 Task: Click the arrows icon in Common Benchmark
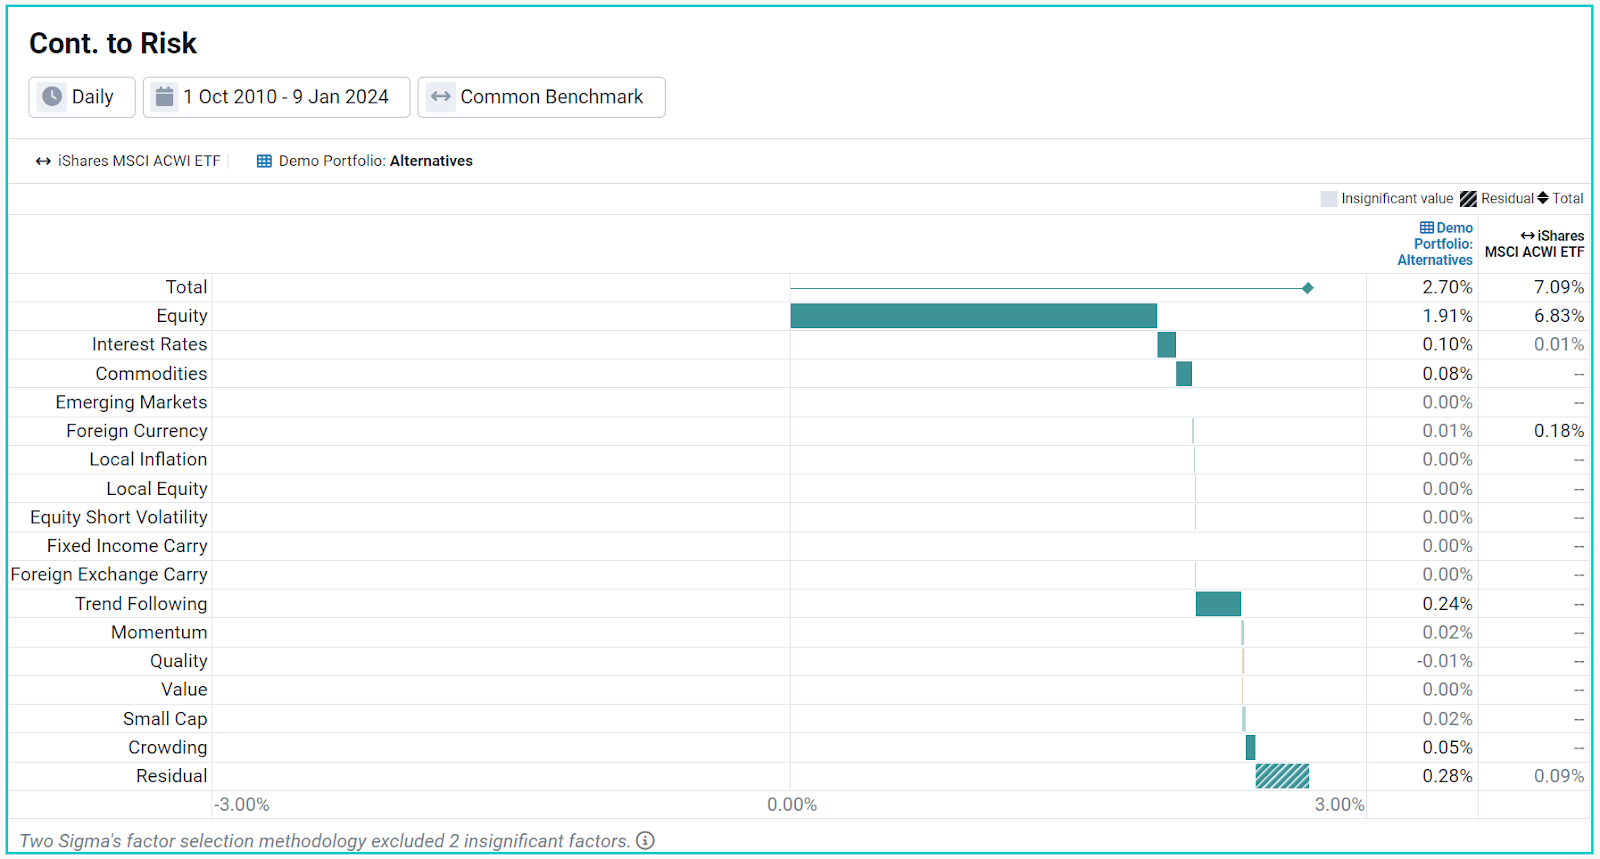coord(440,97)
